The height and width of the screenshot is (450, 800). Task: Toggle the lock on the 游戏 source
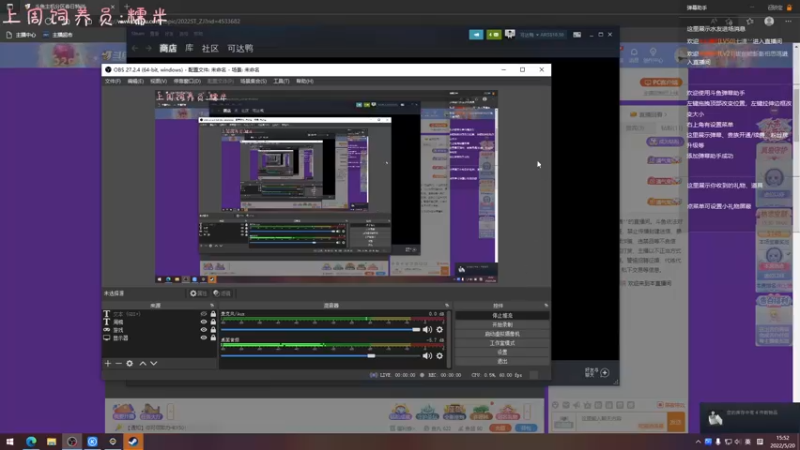pos(213,330)
